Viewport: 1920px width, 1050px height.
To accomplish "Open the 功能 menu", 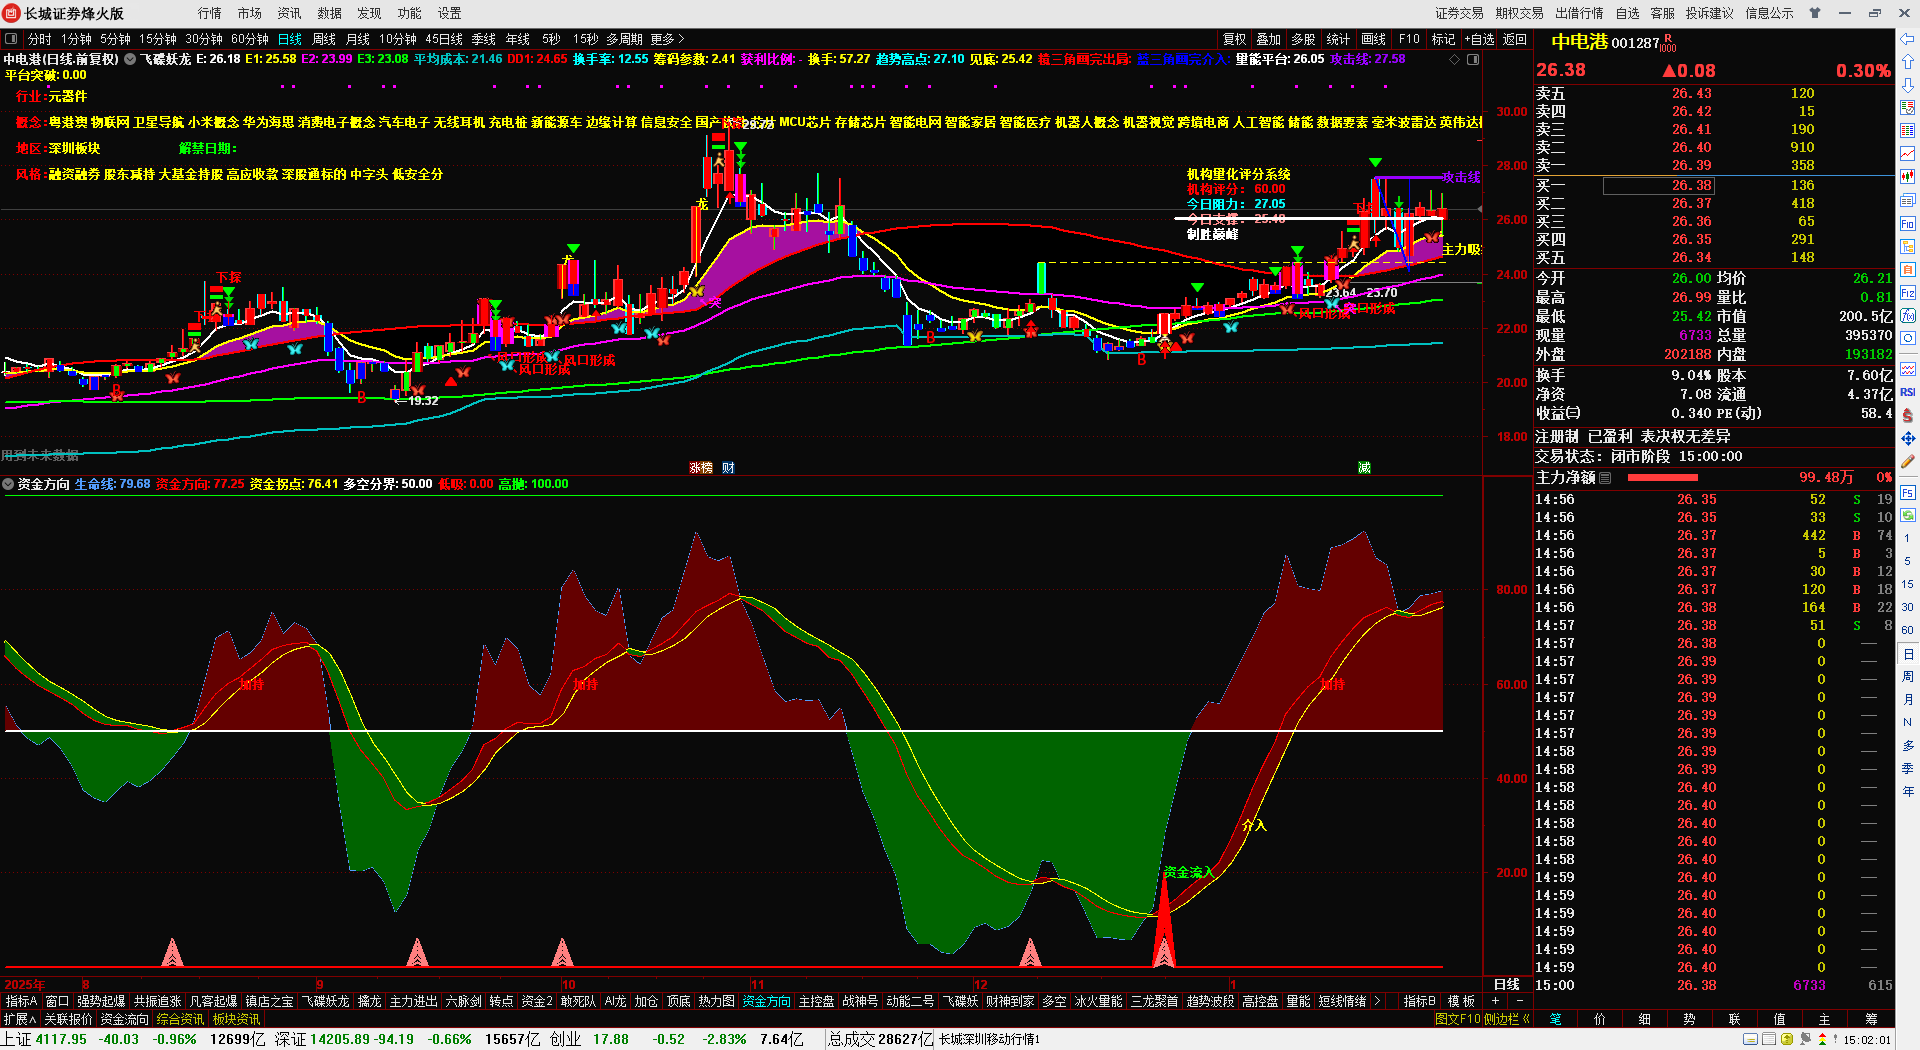I will click(410, 13).
